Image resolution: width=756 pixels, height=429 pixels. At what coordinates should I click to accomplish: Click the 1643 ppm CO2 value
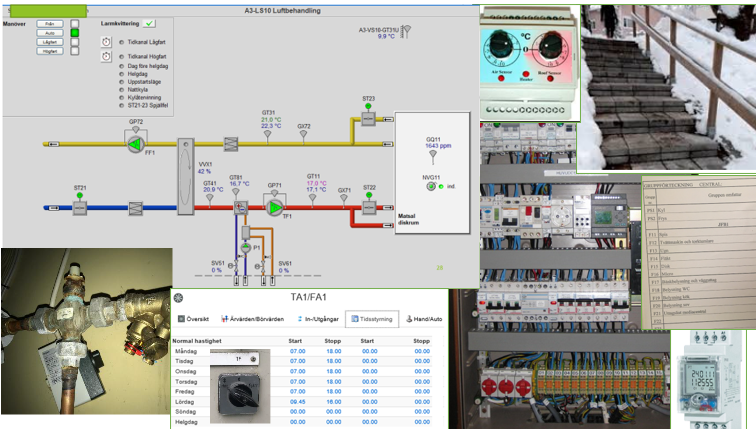click(438, 146)
